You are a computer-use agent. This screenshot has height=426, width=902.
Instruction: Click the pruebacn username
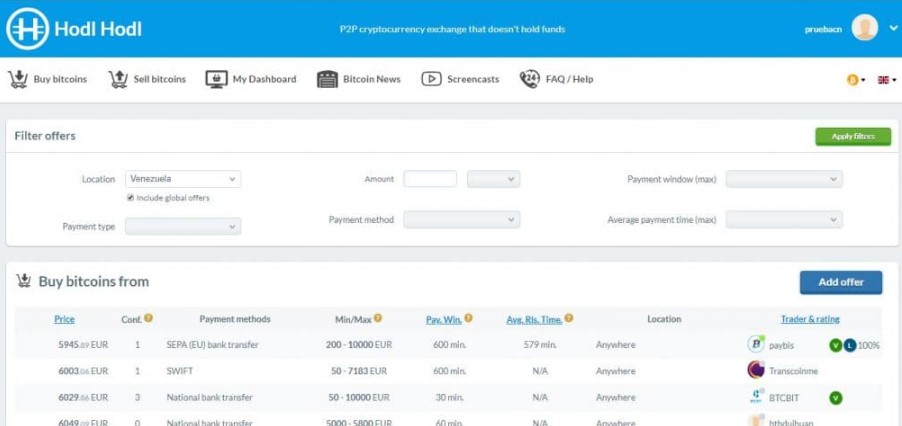pos(823,29)
